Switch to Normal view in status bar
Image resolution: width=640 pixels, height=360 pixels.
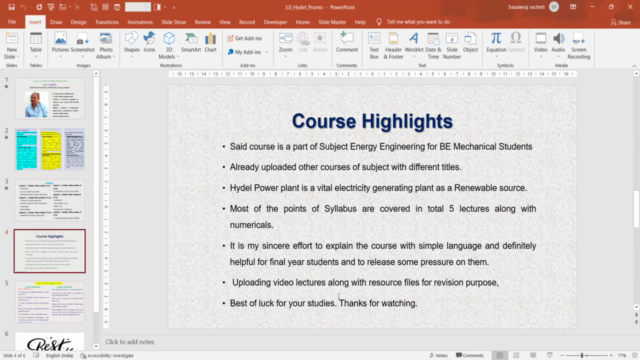(x=500, y=356)
